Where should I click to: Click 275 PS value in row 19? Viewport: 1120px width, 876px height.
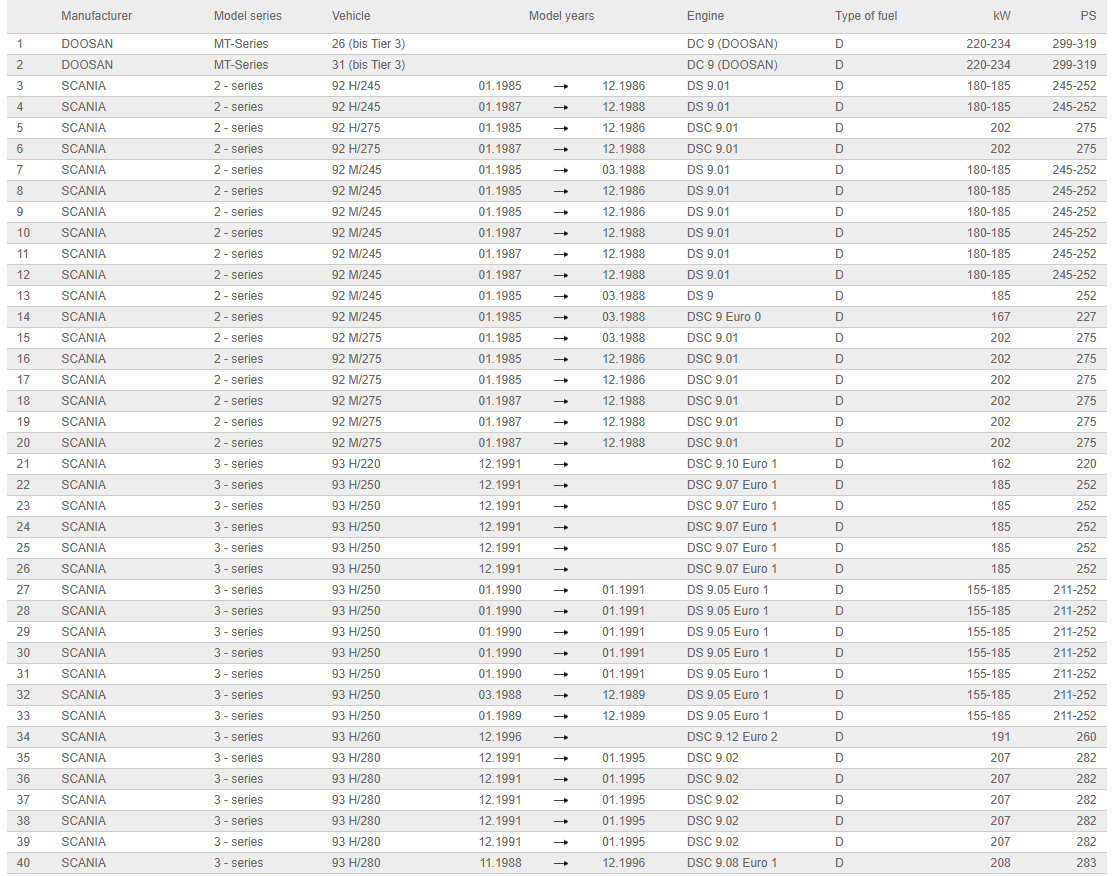point(1086,422)
